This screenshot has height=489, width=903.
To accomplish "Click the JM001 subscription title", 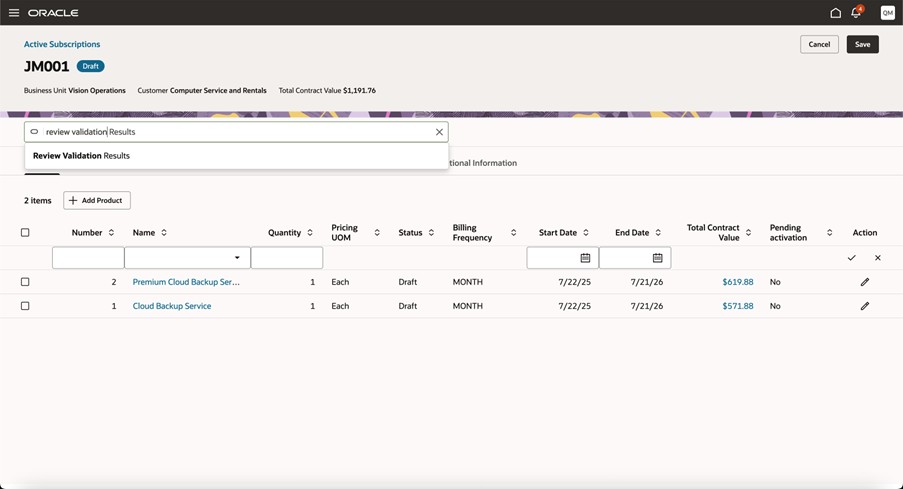I will [x=46, y=67].
